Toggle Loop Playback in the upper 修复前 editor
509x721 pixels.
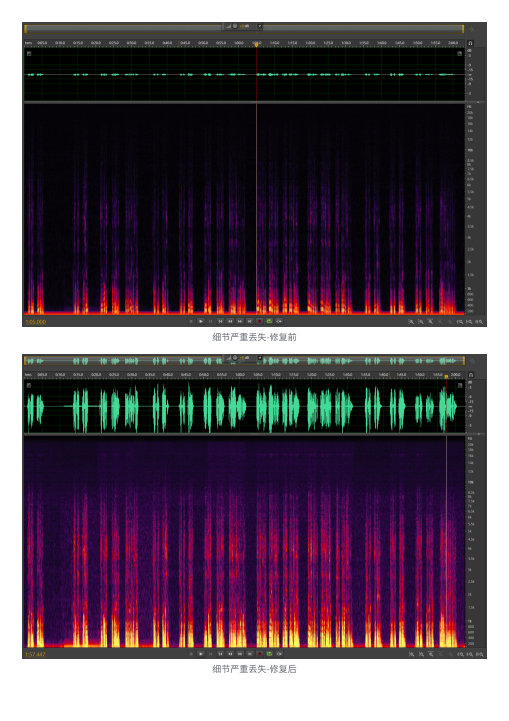click(269, 321)
